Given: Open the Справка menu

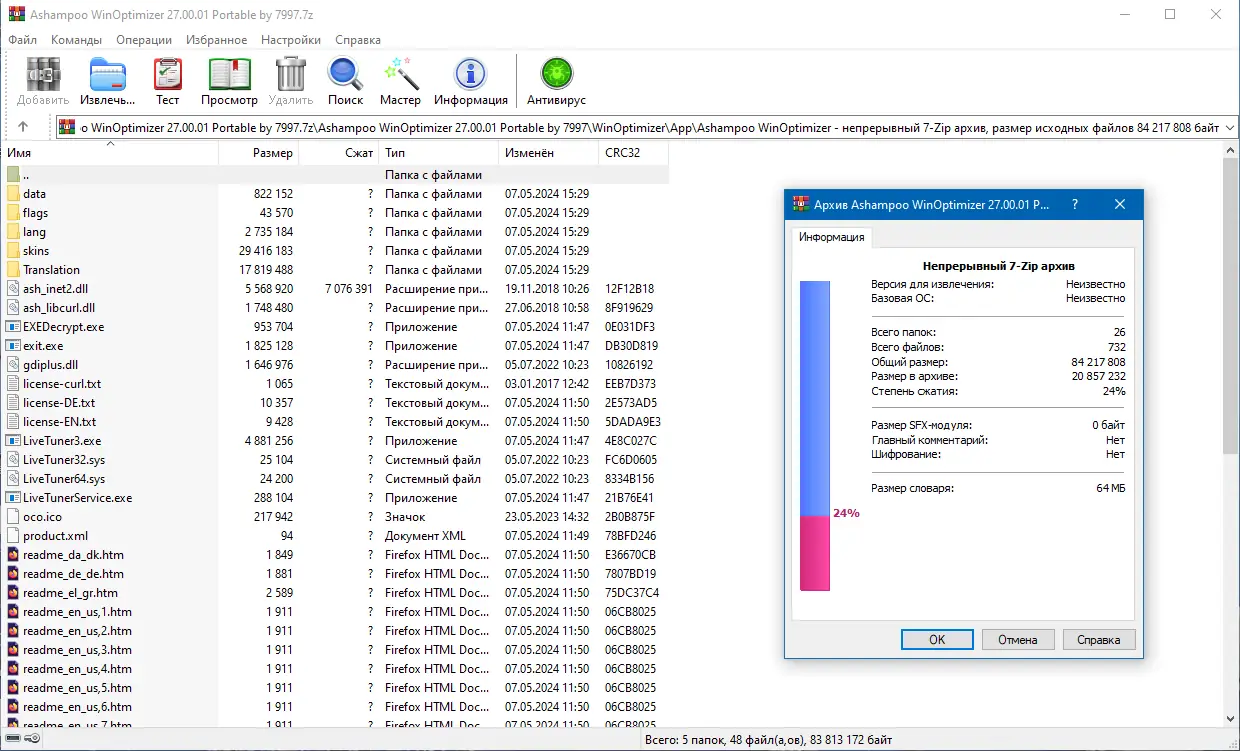Looking at the screenshot, I should click(358, 40).
